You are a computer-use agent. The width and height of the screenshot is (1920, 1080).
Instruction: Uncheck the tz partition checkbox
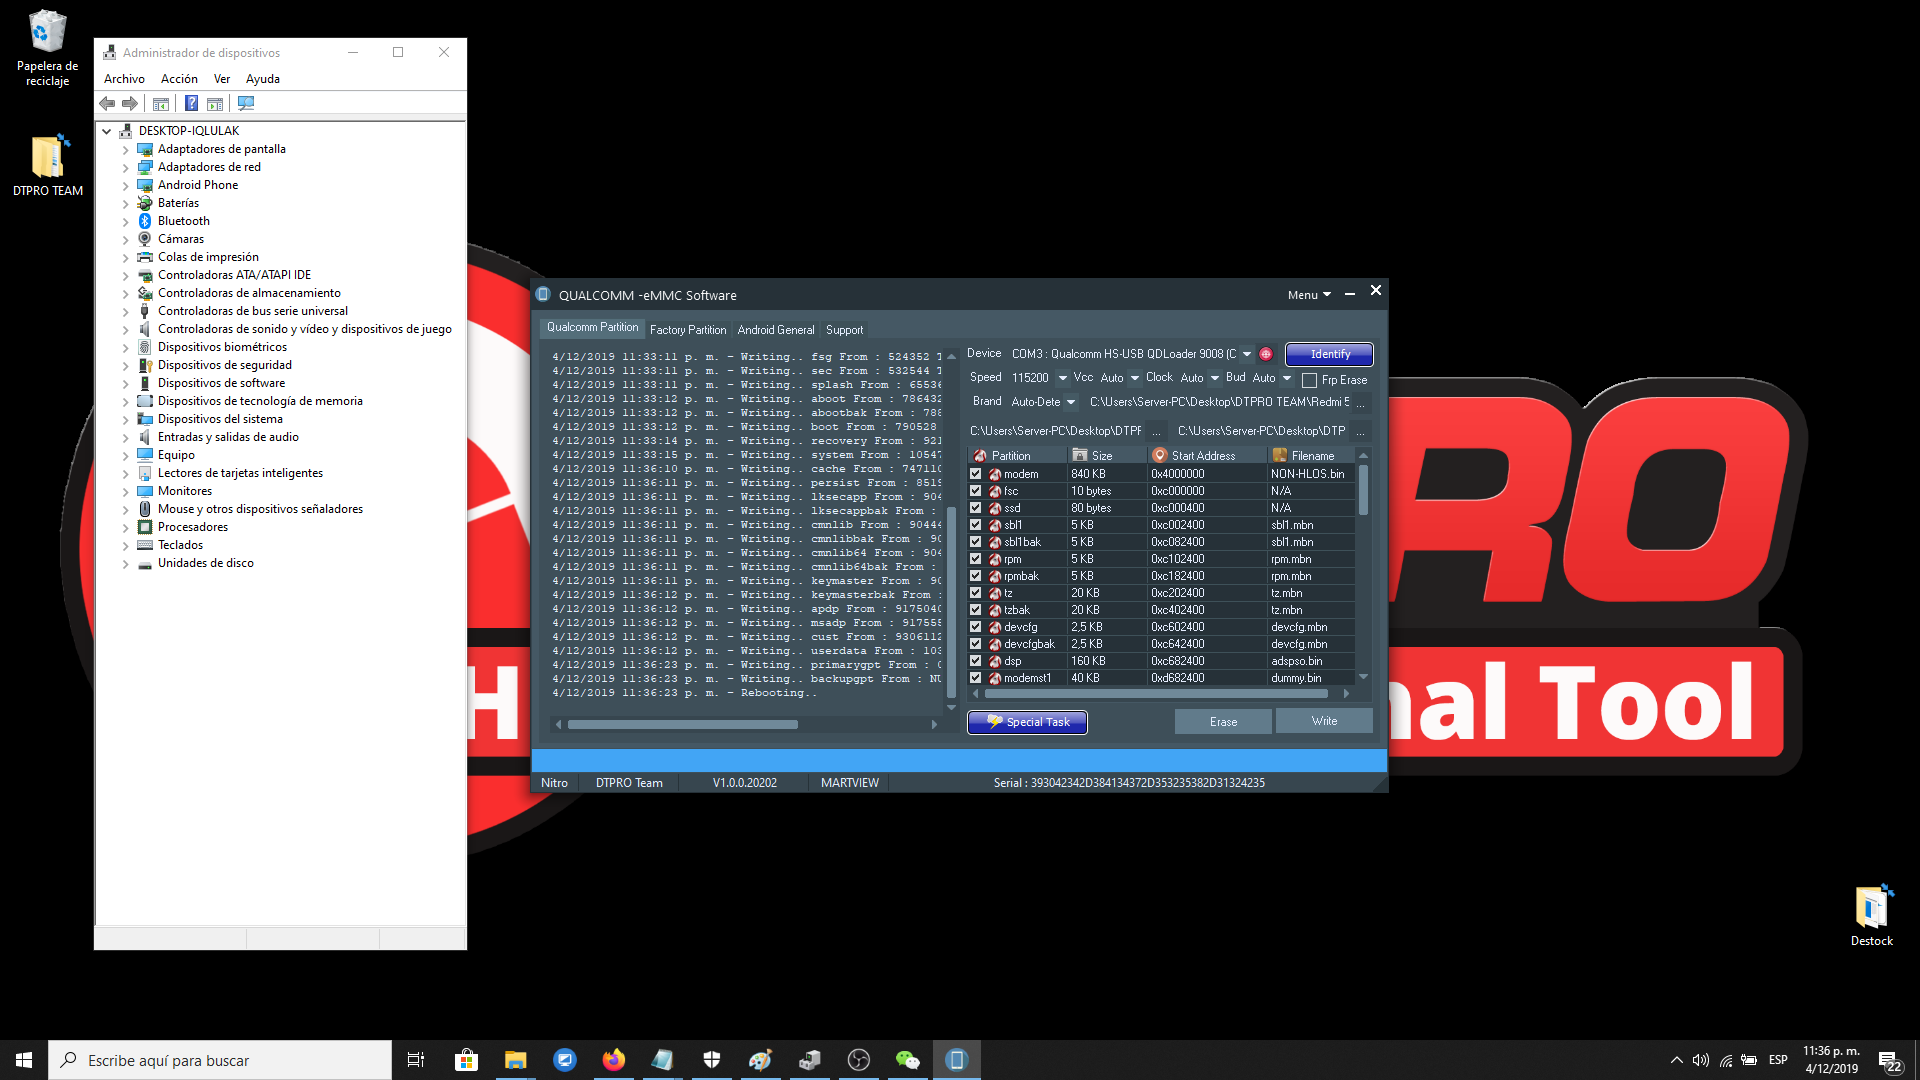pos(976,593)
